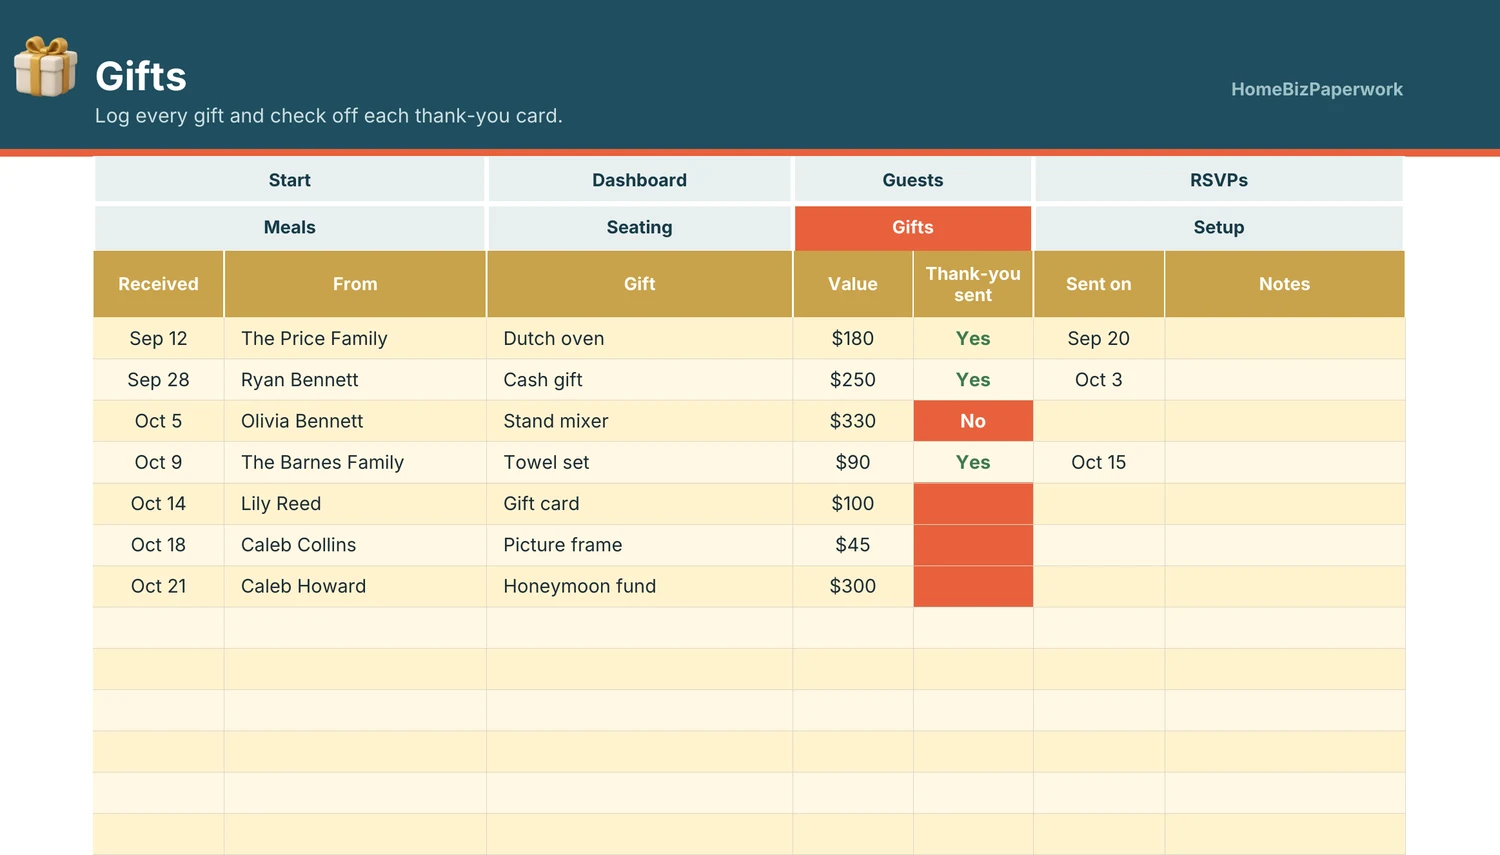Click The Barnes Family cell

pos(355,462)
